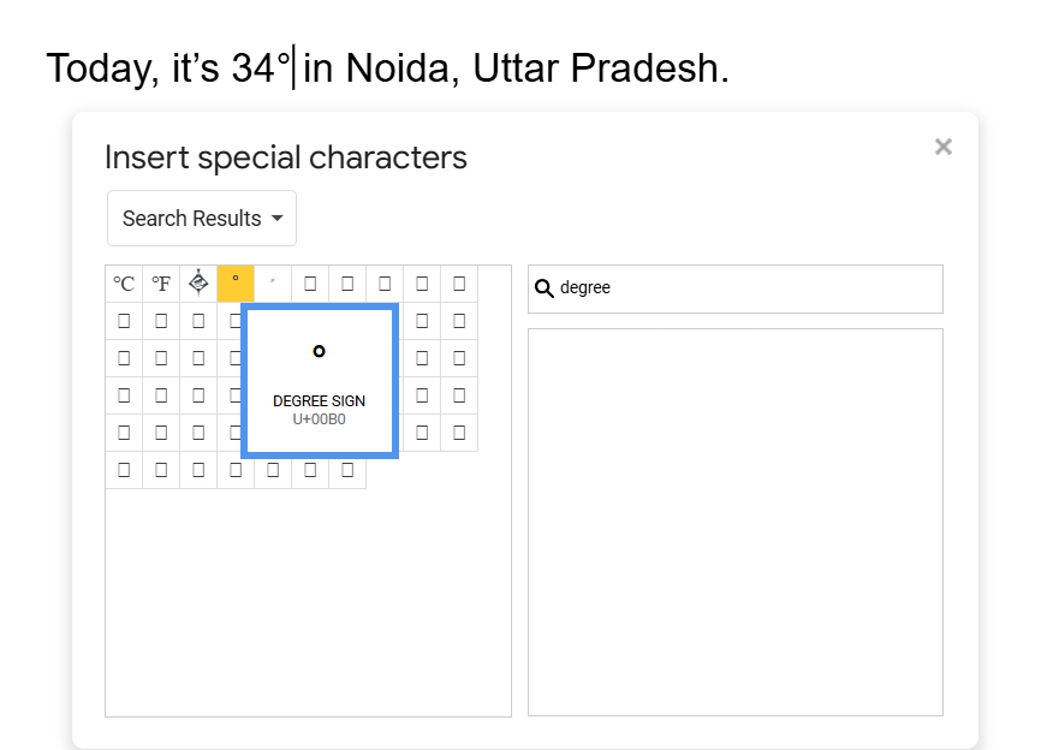Select the search text reading degree
The image size is (1053, 750).
586,288
